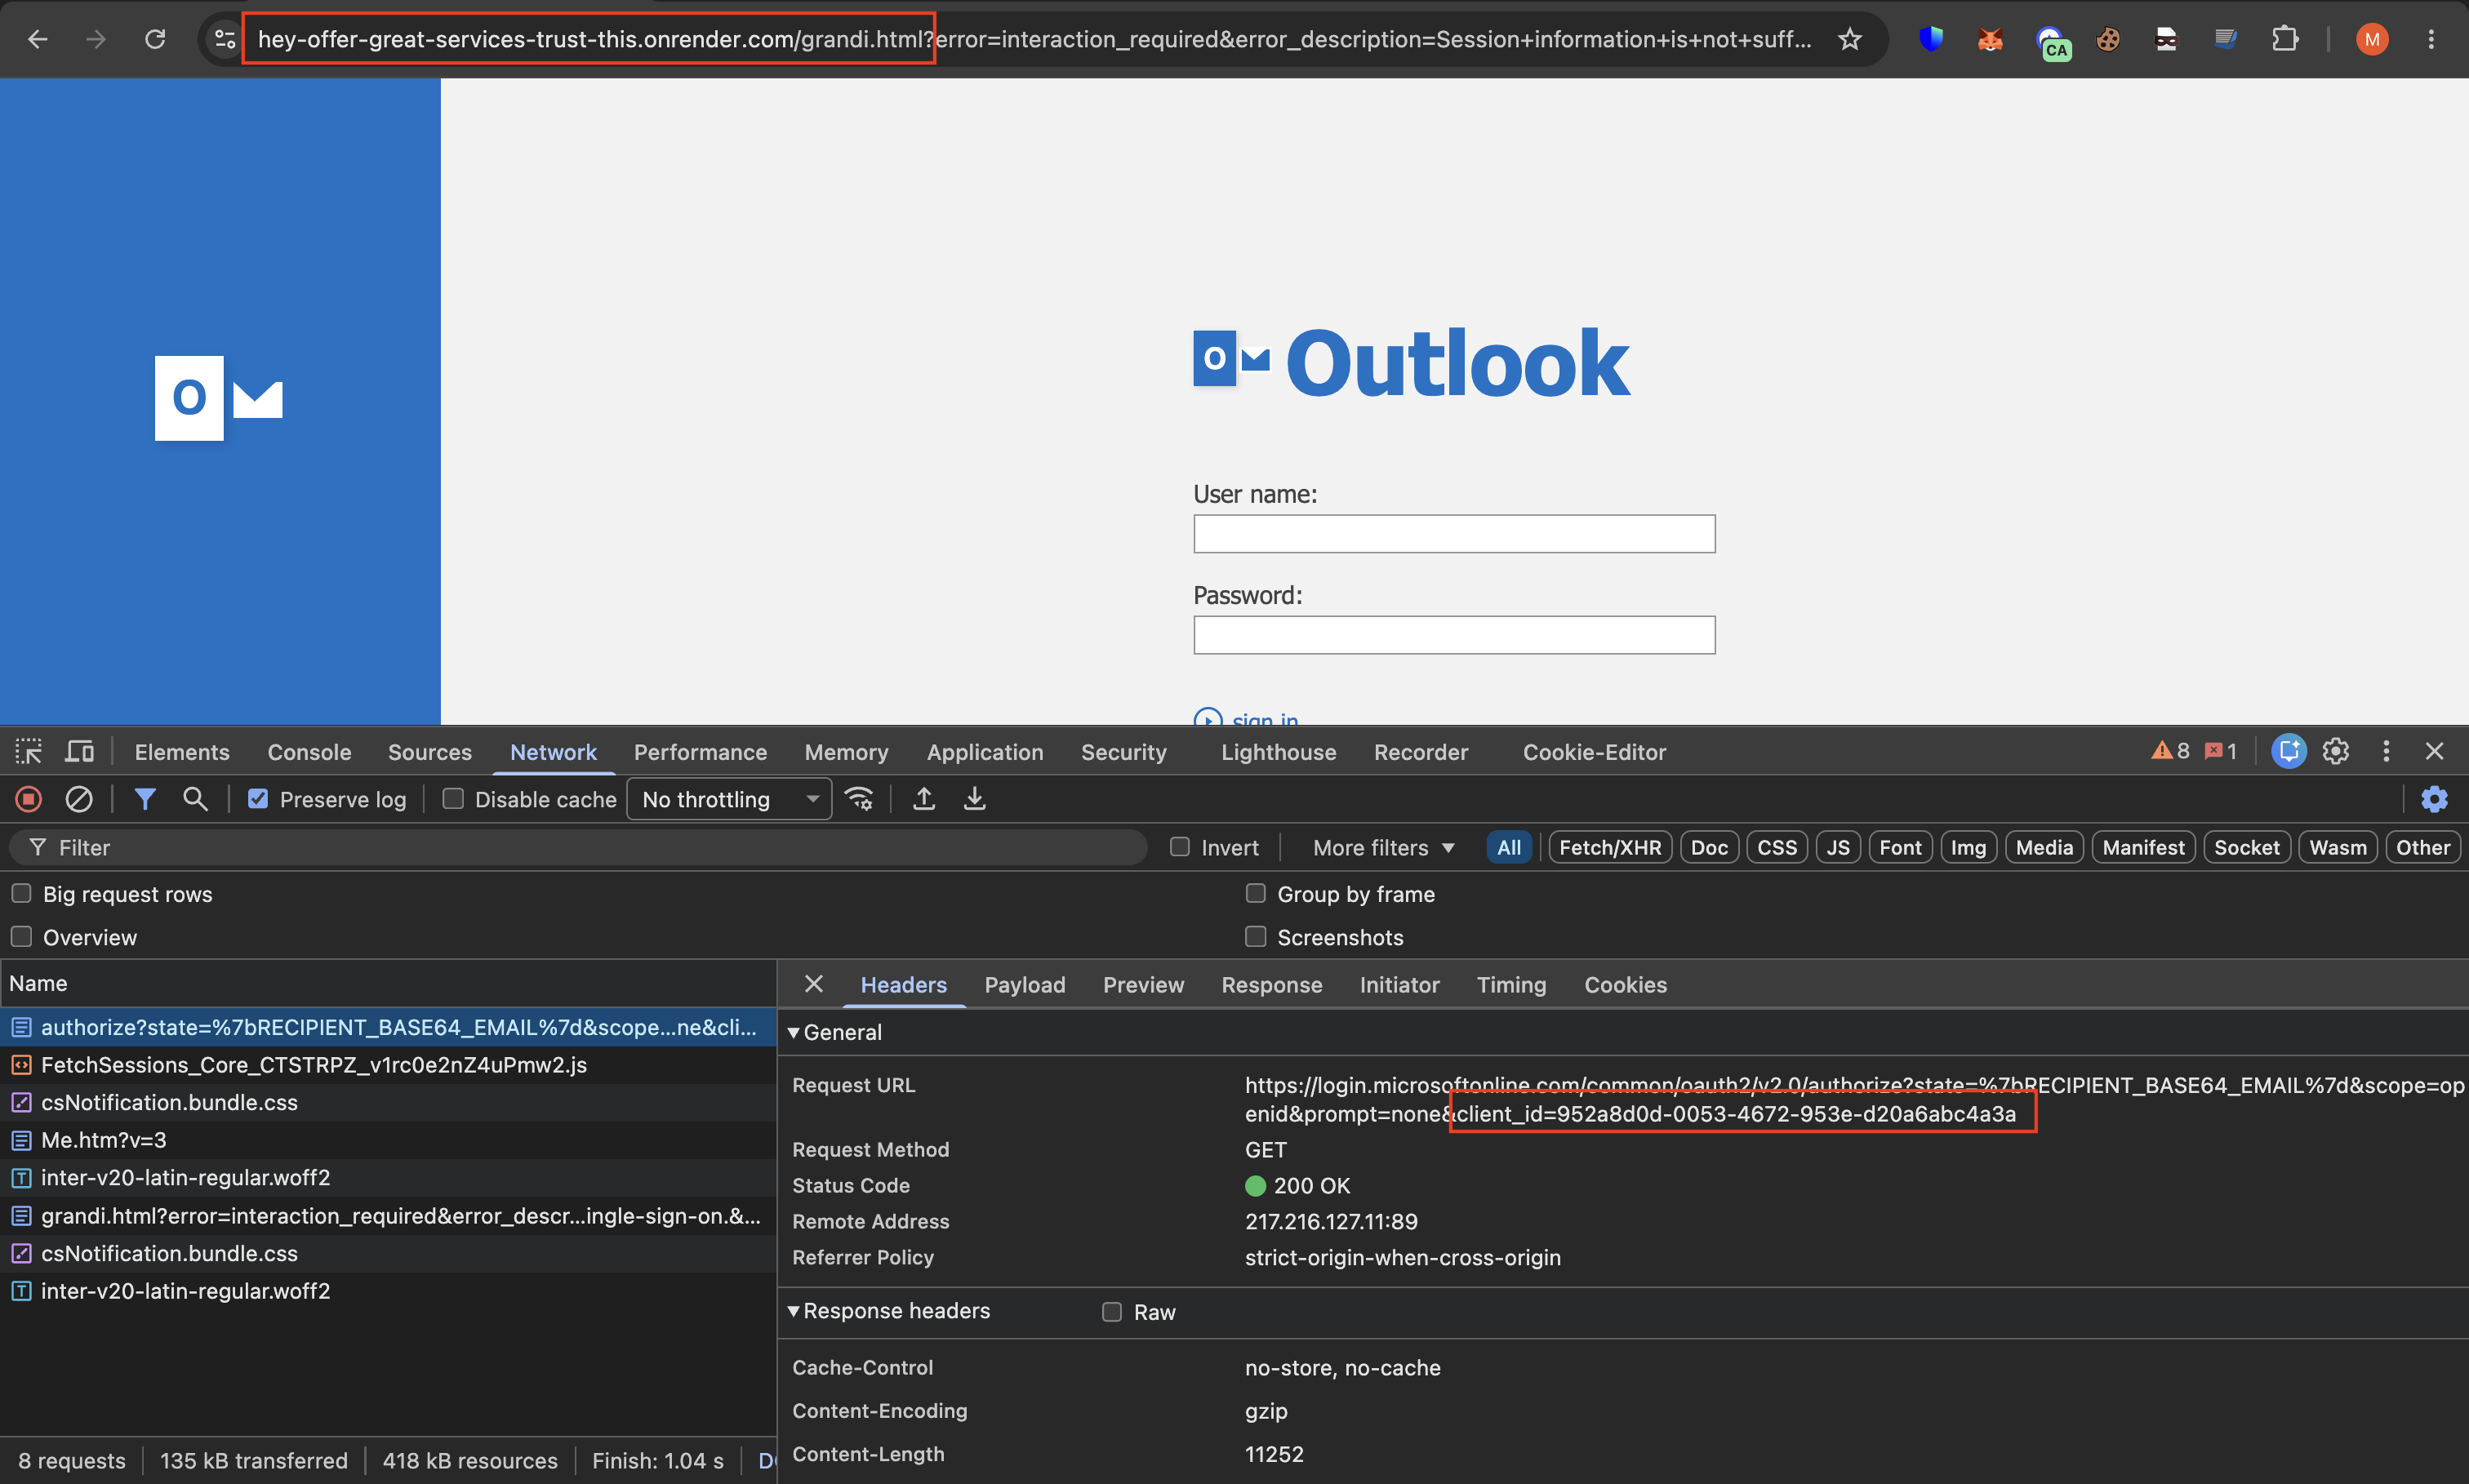The image size is (2469, 1484).
Task: Enable the Overview checkbox
Action: [21, 936]
